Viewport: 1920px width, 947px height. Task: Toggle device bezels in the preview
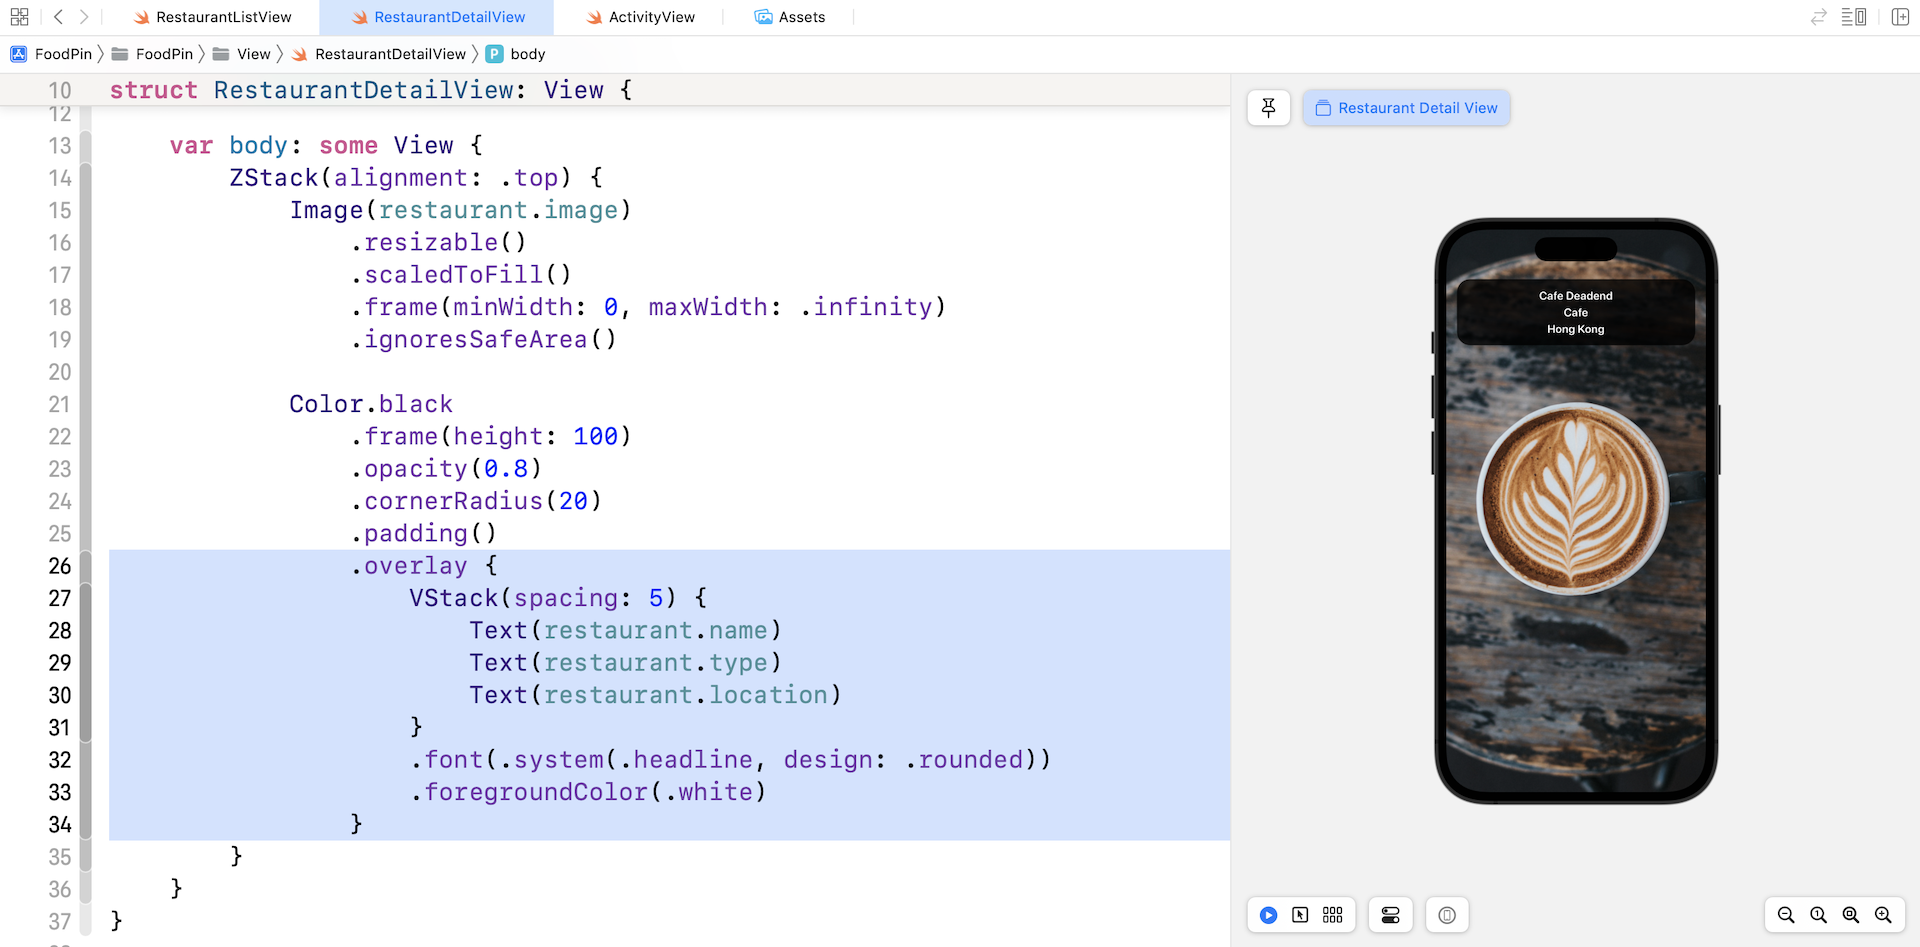[x=1447, y=914]
